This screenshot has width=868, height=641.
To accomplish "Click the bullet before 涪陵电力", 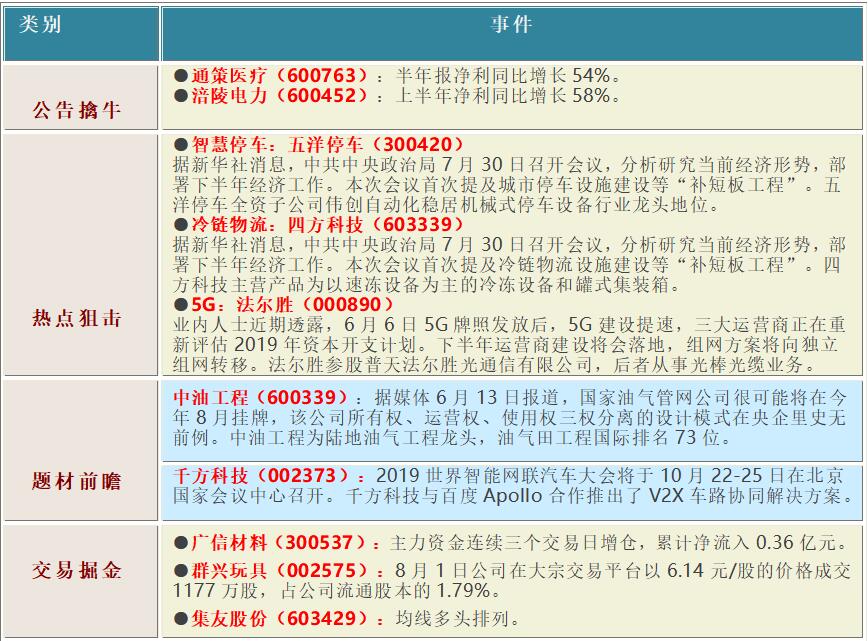I will pyautogui.click(x=180, y=97).
